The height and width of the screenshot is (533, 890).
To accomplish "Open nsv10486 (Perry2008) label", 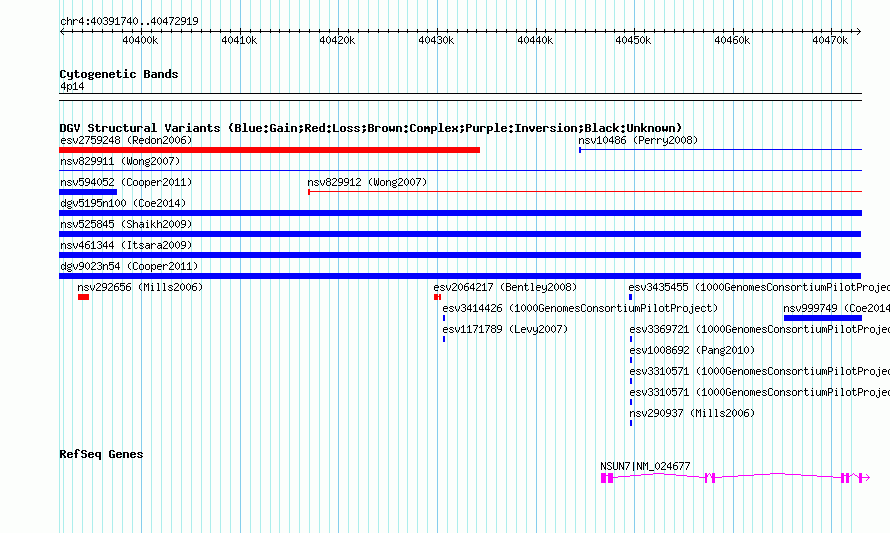I will 638,140.
